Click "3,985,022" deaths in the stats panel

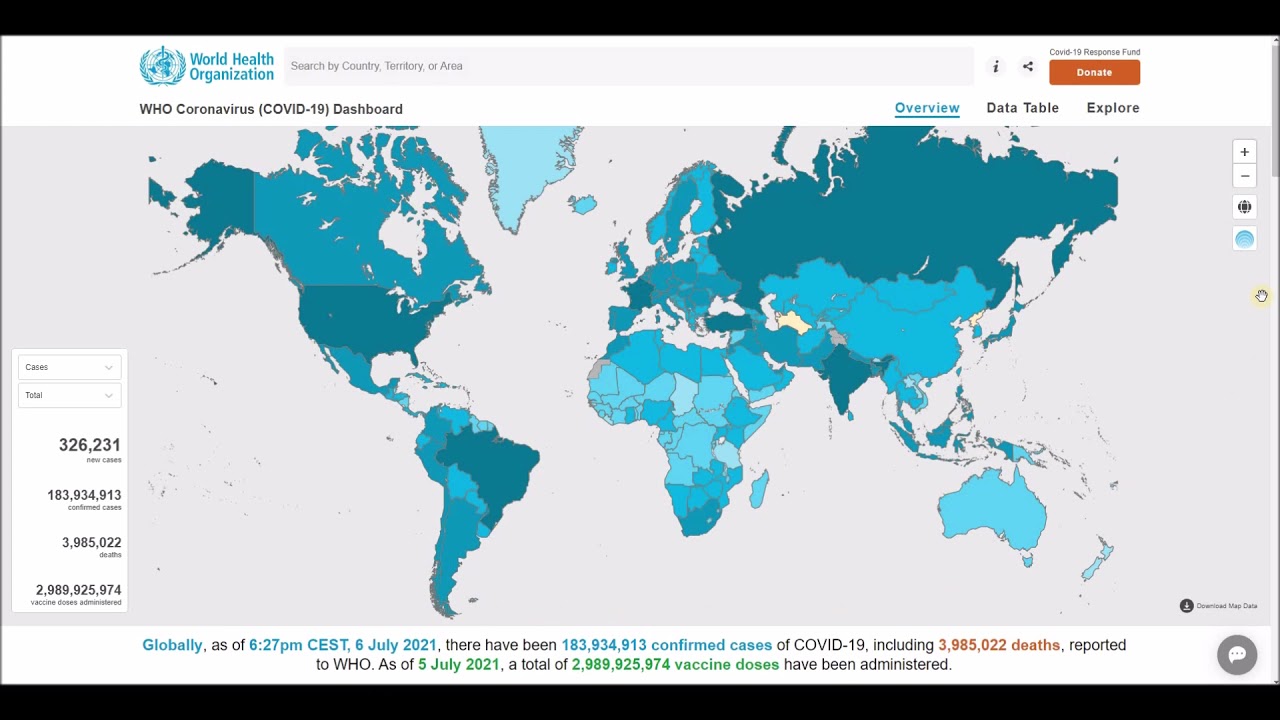click(92, 543)
